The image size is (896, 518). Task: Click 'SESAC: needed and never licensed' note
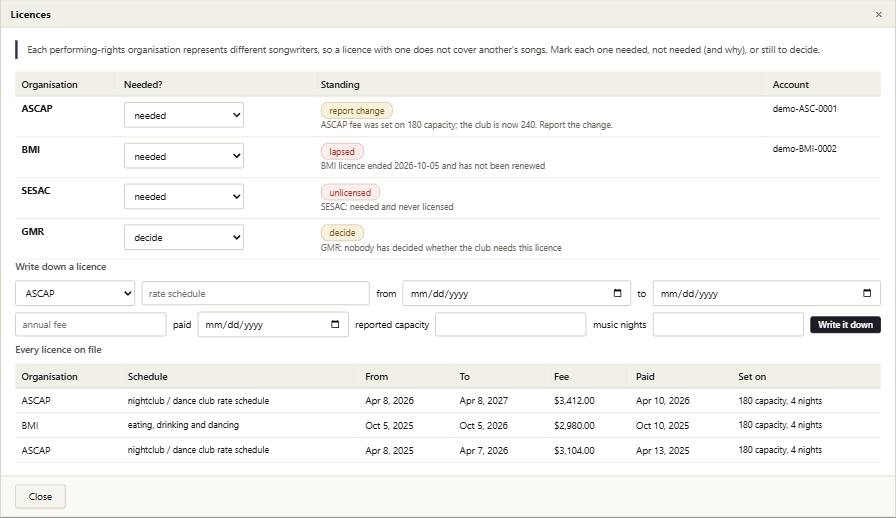(387, 207)
